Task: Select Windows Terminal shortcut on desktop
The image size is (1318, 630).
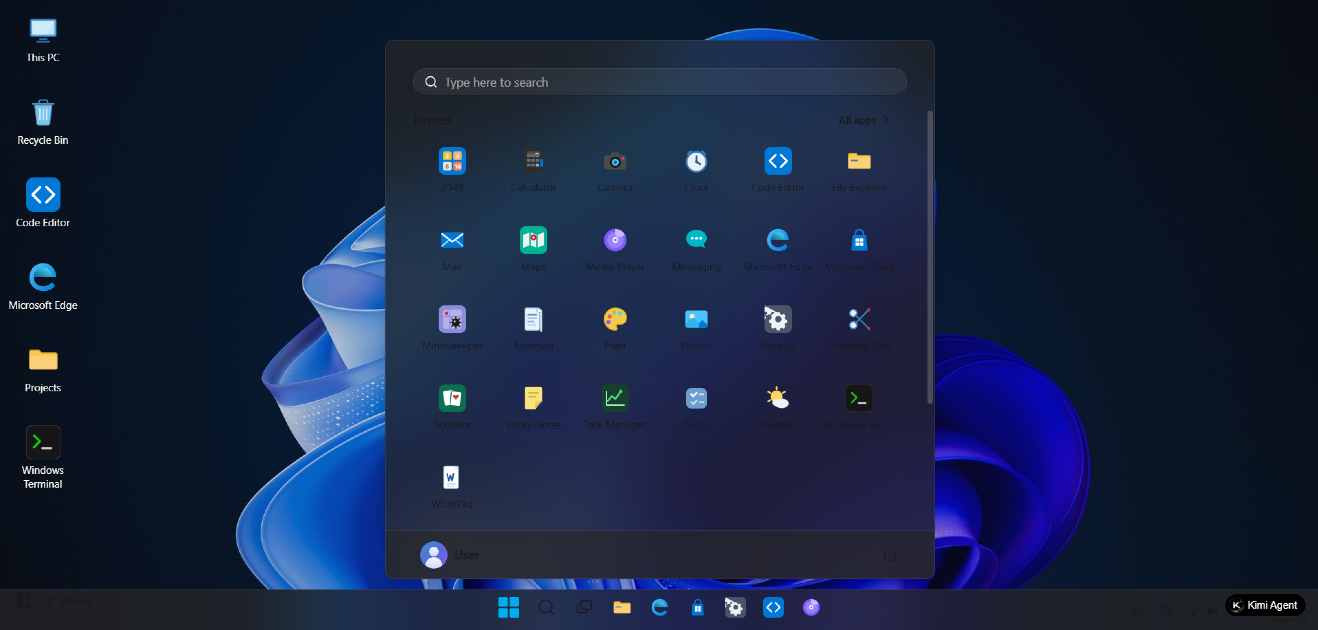Action: [x=43, y=458]
